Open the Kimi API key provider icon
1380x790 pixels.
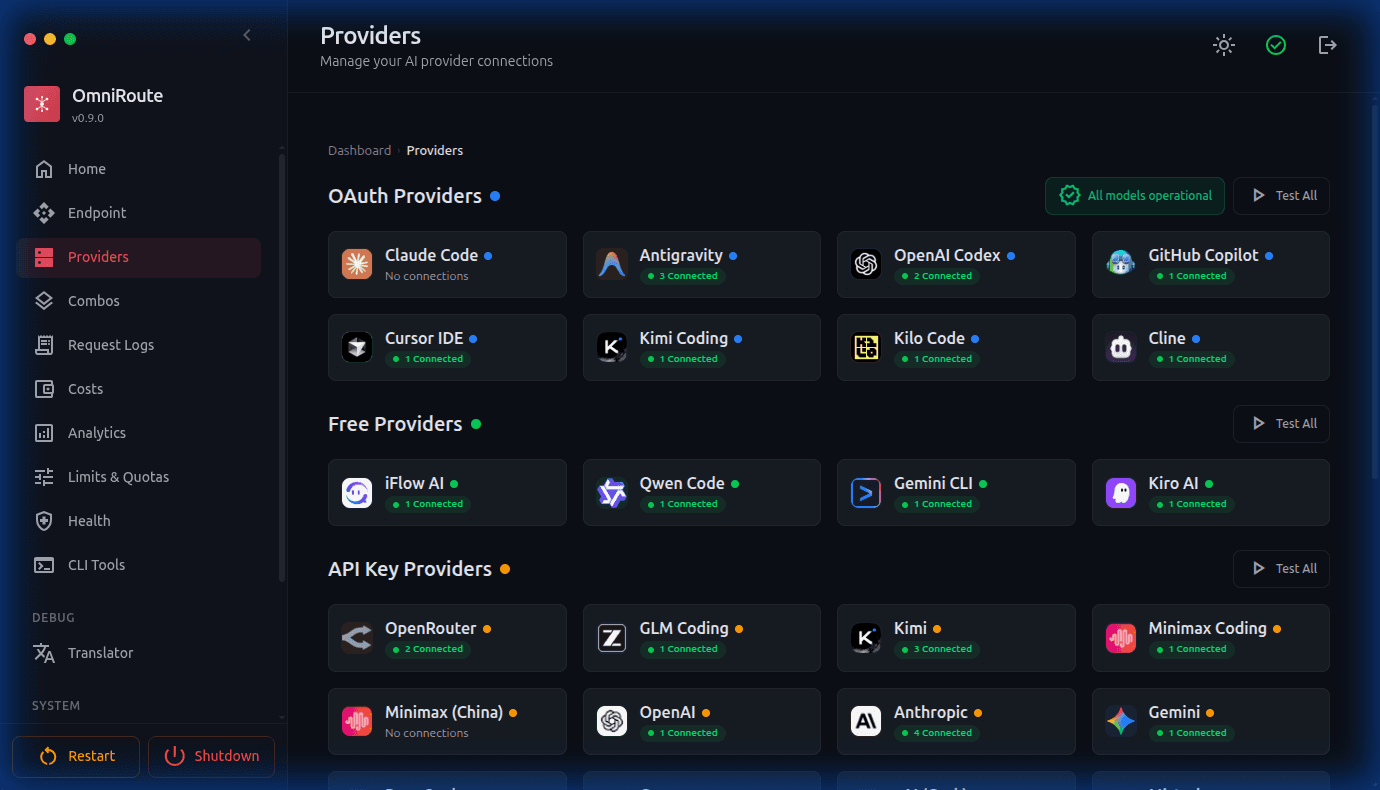click(866, 637)
